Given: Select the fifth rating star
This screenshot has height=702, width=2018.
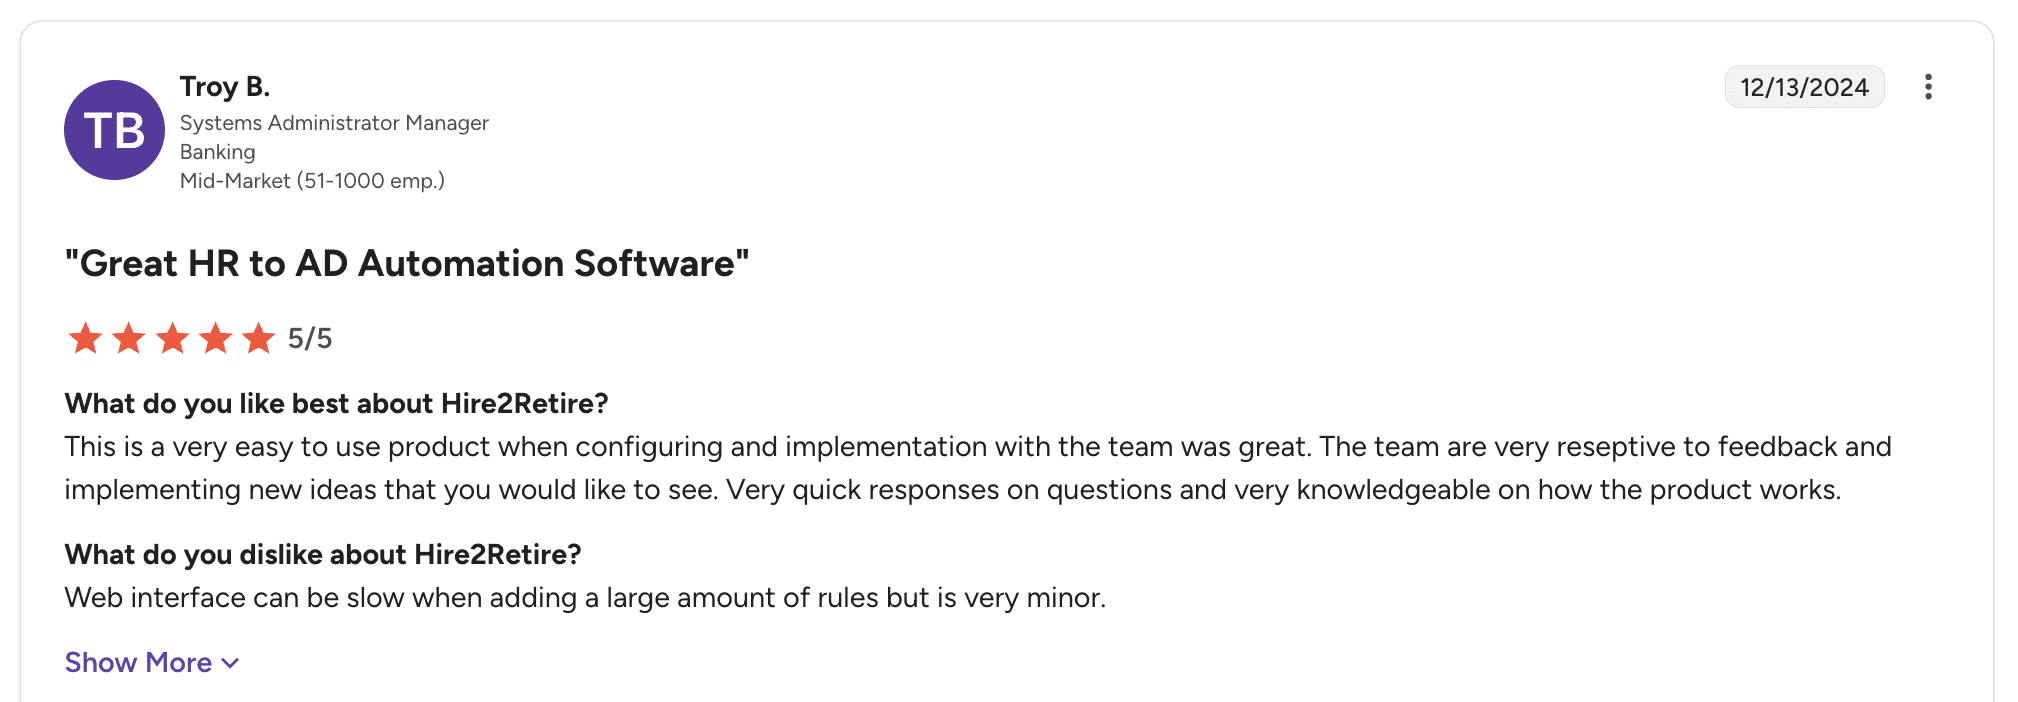Looking at the screenshot, I should click(258, 338).
